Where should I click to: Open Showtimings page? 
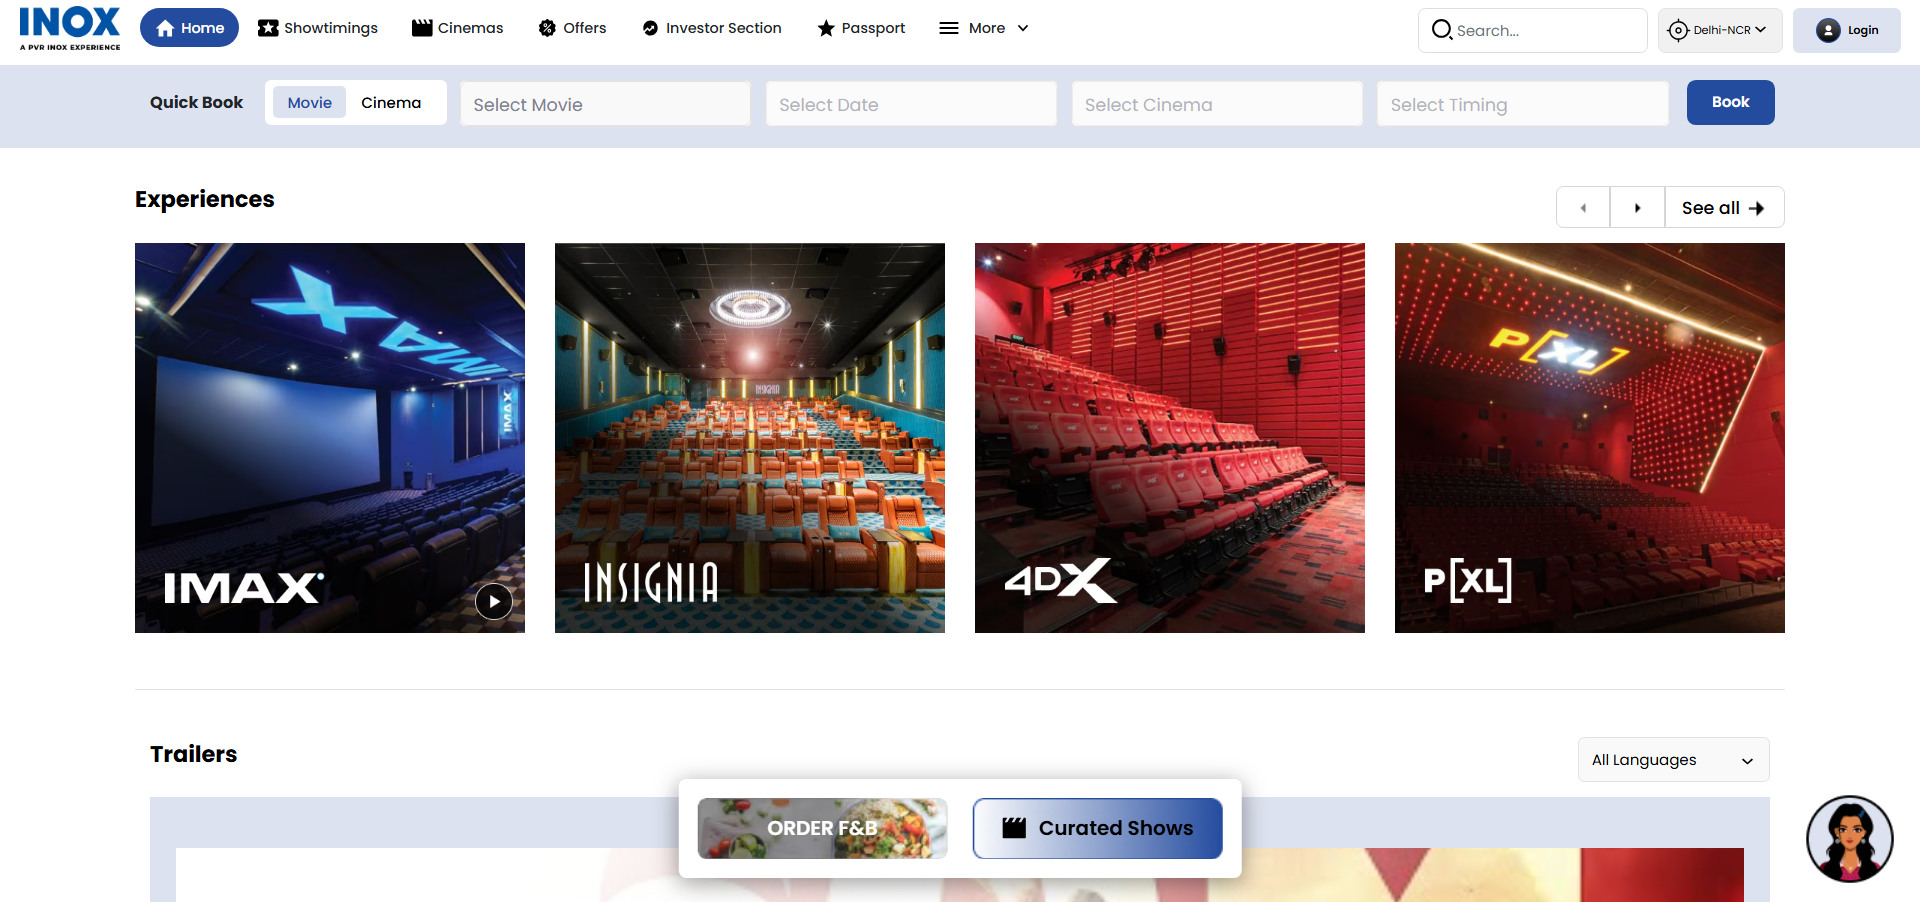[x=317, y=28]
